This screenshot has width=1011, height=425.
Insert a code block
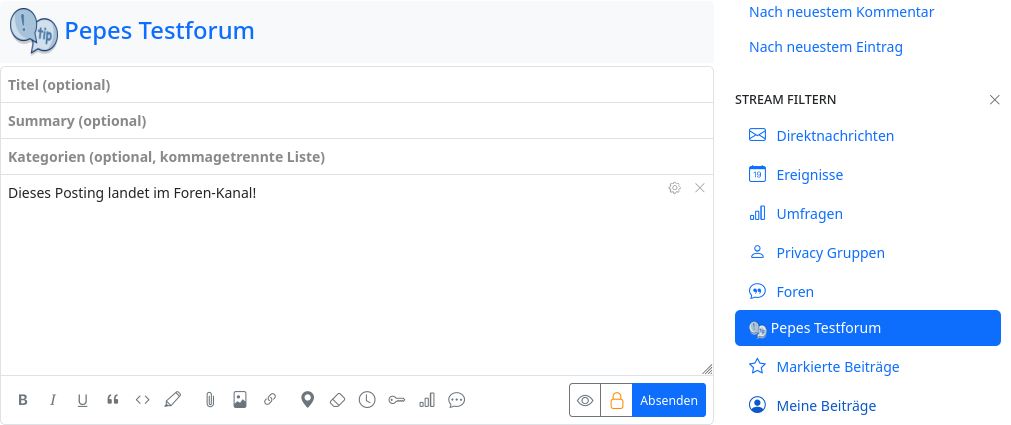(143, 400)
